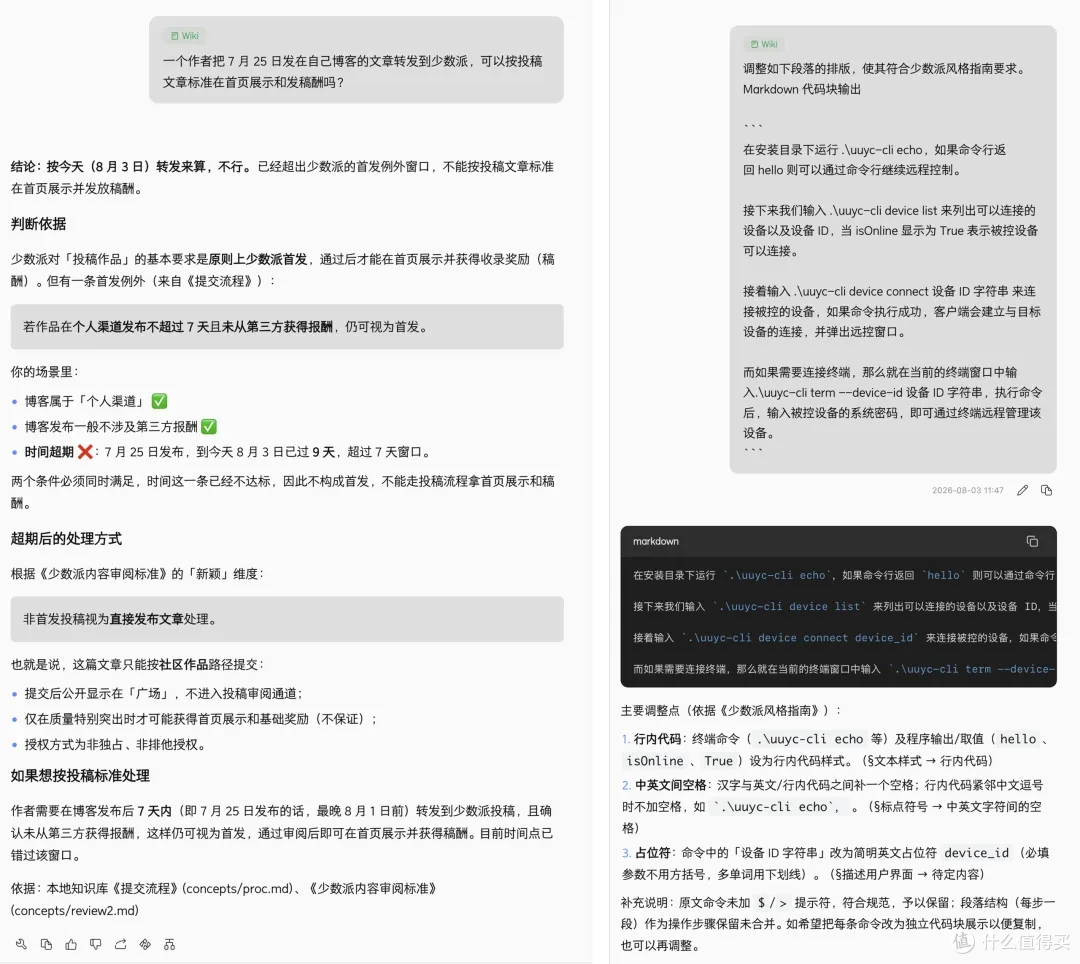Click the wrench tool icon under the left answer
Image resolution: width=1080 pixels, height=964 pixels.
point(21,944)
